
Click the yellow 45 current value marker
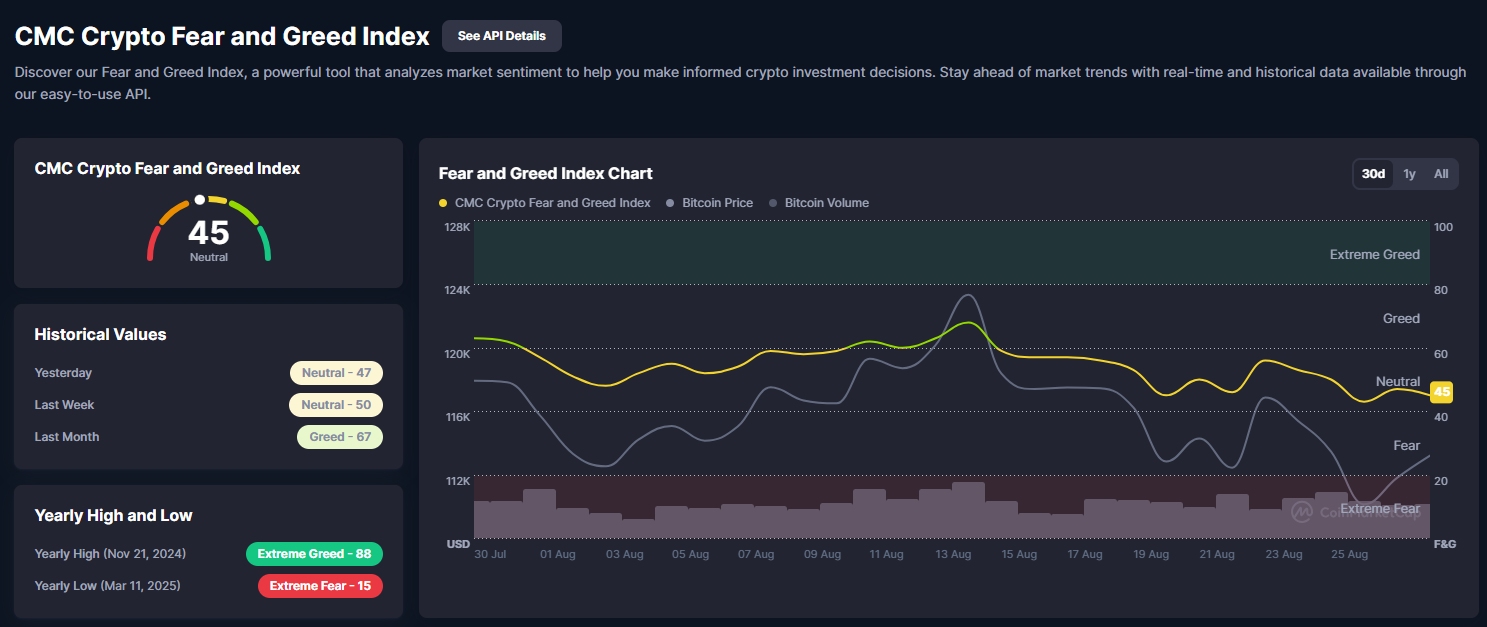pos(1441,392)
